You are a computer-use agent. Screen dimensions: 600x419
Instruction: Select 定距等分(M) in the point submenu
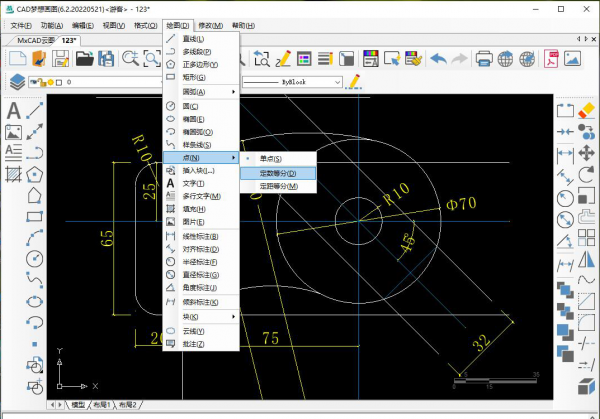[x=278, y=186]
